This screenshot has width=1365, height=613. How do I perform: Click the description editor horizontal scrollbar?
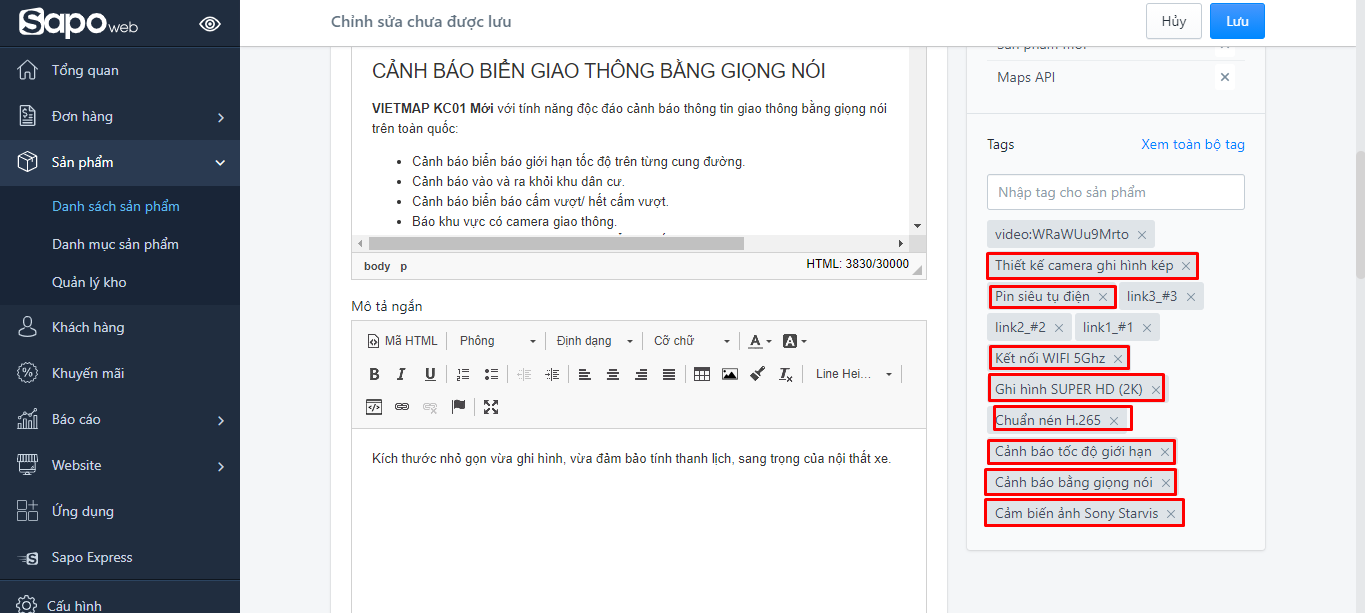556,243
